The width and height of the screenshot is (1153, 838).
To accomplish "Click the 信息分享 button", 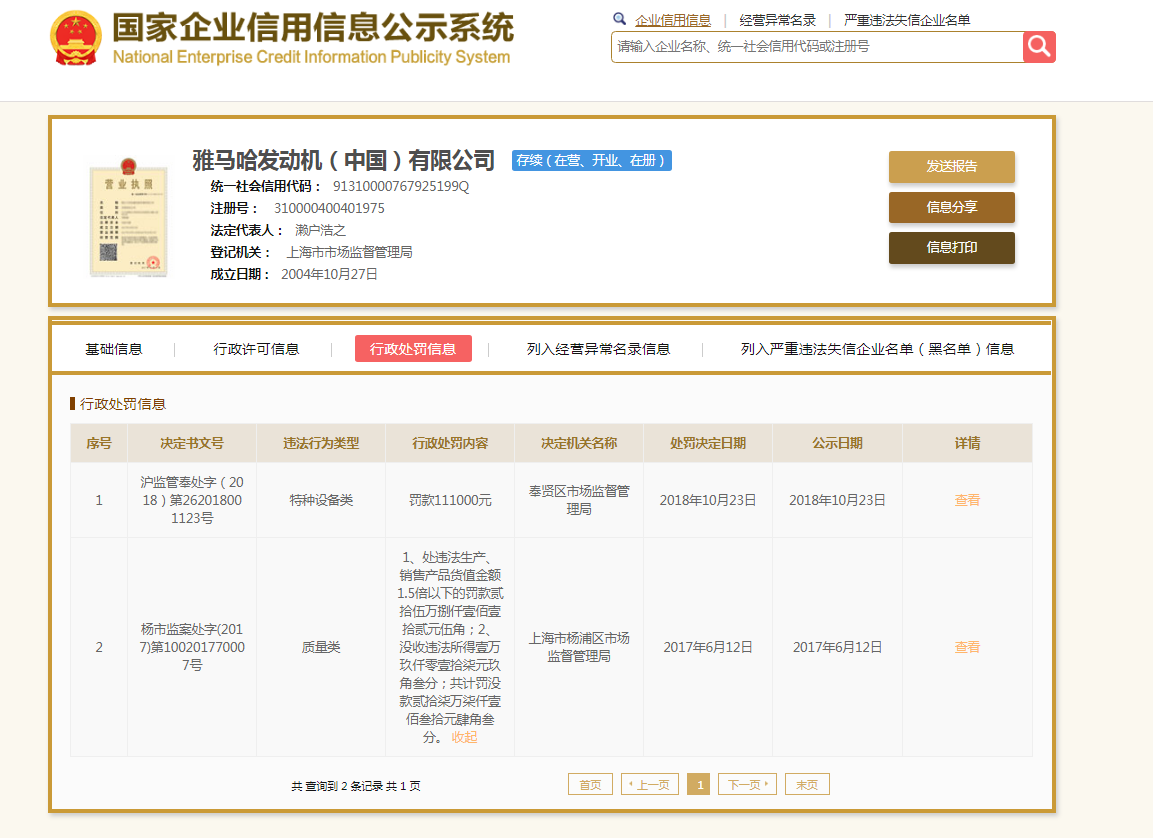I will (952, 207).
